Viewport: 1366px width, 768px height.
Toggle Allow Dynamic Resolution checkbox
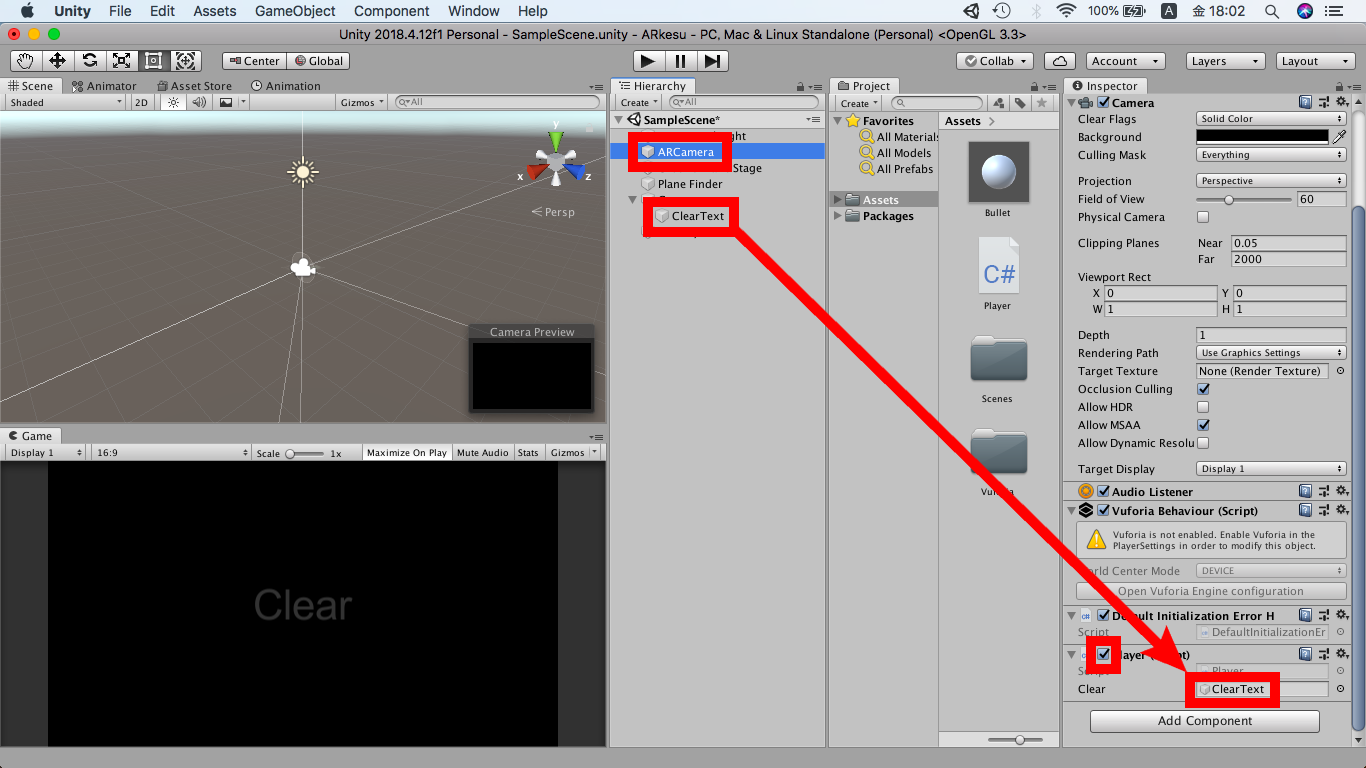click(1203, 443)
